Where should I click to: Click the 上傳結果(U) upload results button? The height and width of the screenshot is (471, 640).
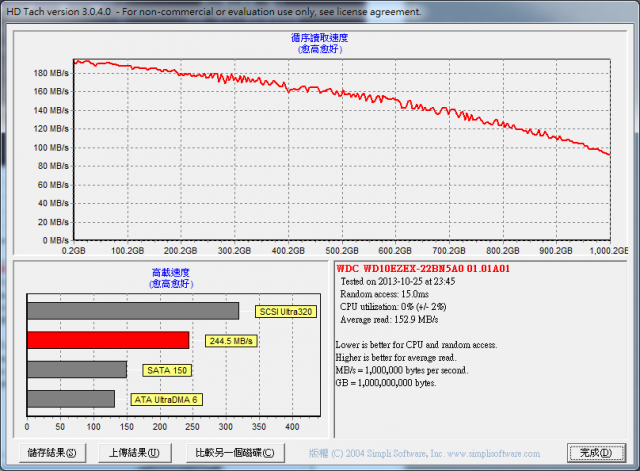click(x=134, y=453)
